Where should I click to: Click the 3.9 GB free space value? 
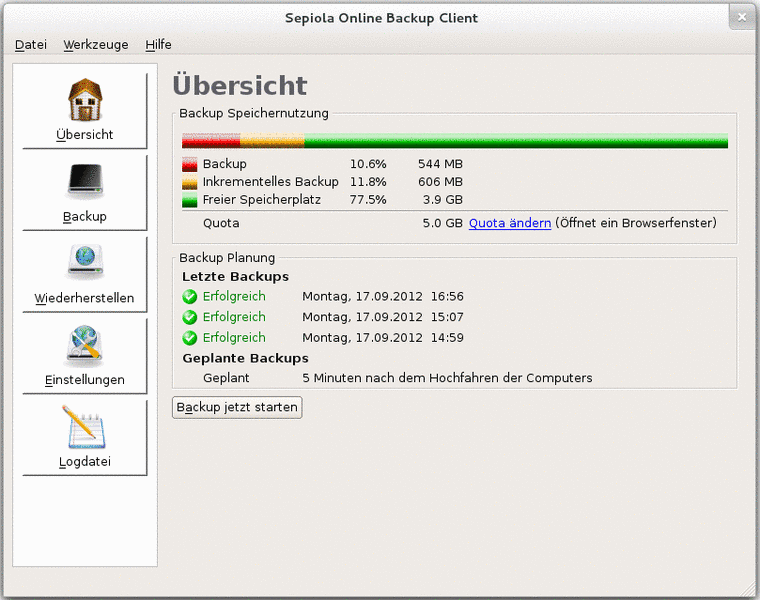pos(443,200)
